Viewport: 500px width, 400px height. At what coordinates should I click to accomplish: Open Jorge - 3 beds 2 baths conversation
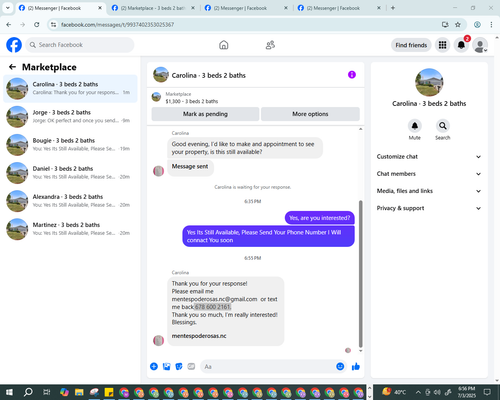click(x=70, y=117)
